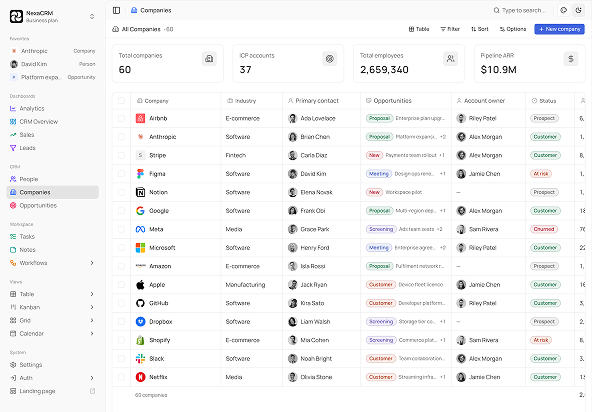592x412 pixels.
Task: Select the Netflix row checkbox
Action: (x=121, y=377)
